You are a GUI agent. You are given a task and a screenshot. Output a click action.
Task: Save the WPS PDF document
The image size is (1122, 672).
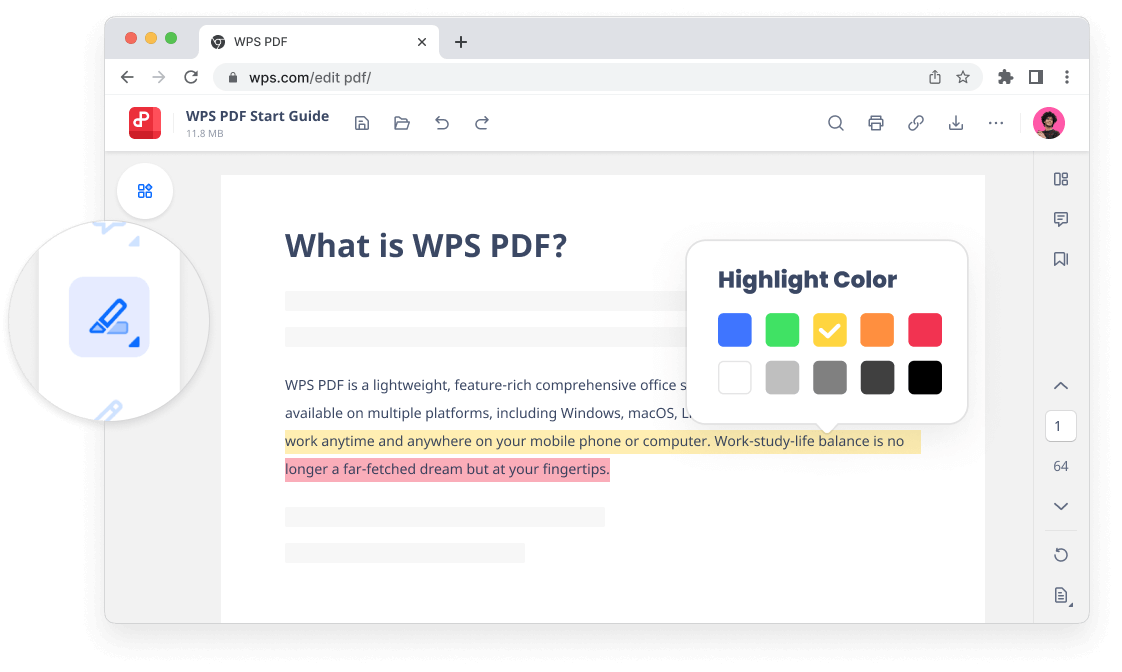pyautogui.click(x=361, y=122)
